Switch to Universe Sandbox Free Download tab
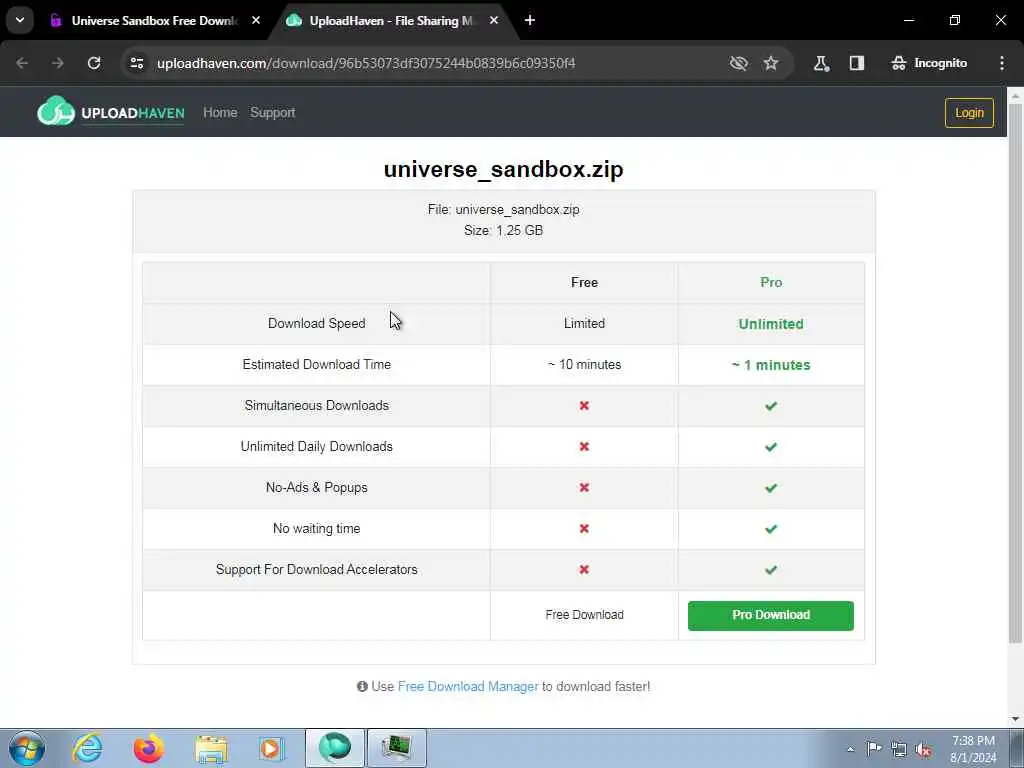 (x=152, y=21)
